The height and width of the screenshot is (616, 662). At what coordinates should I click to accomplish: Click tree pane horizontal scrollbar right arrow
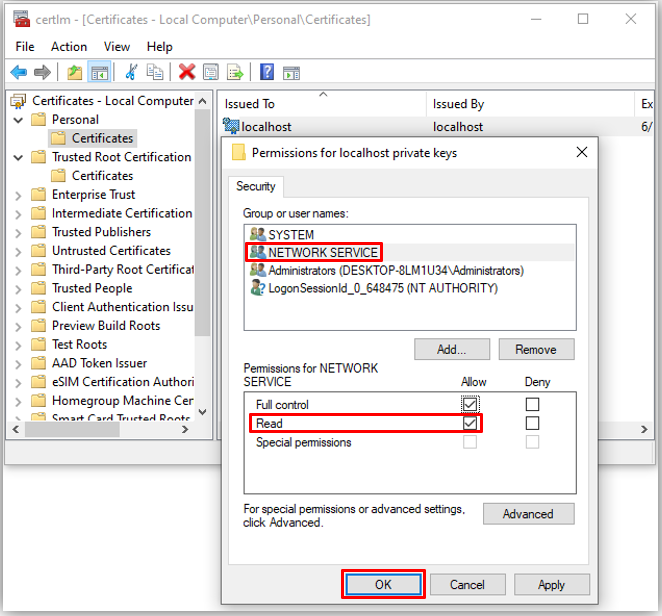click(184, 429)
